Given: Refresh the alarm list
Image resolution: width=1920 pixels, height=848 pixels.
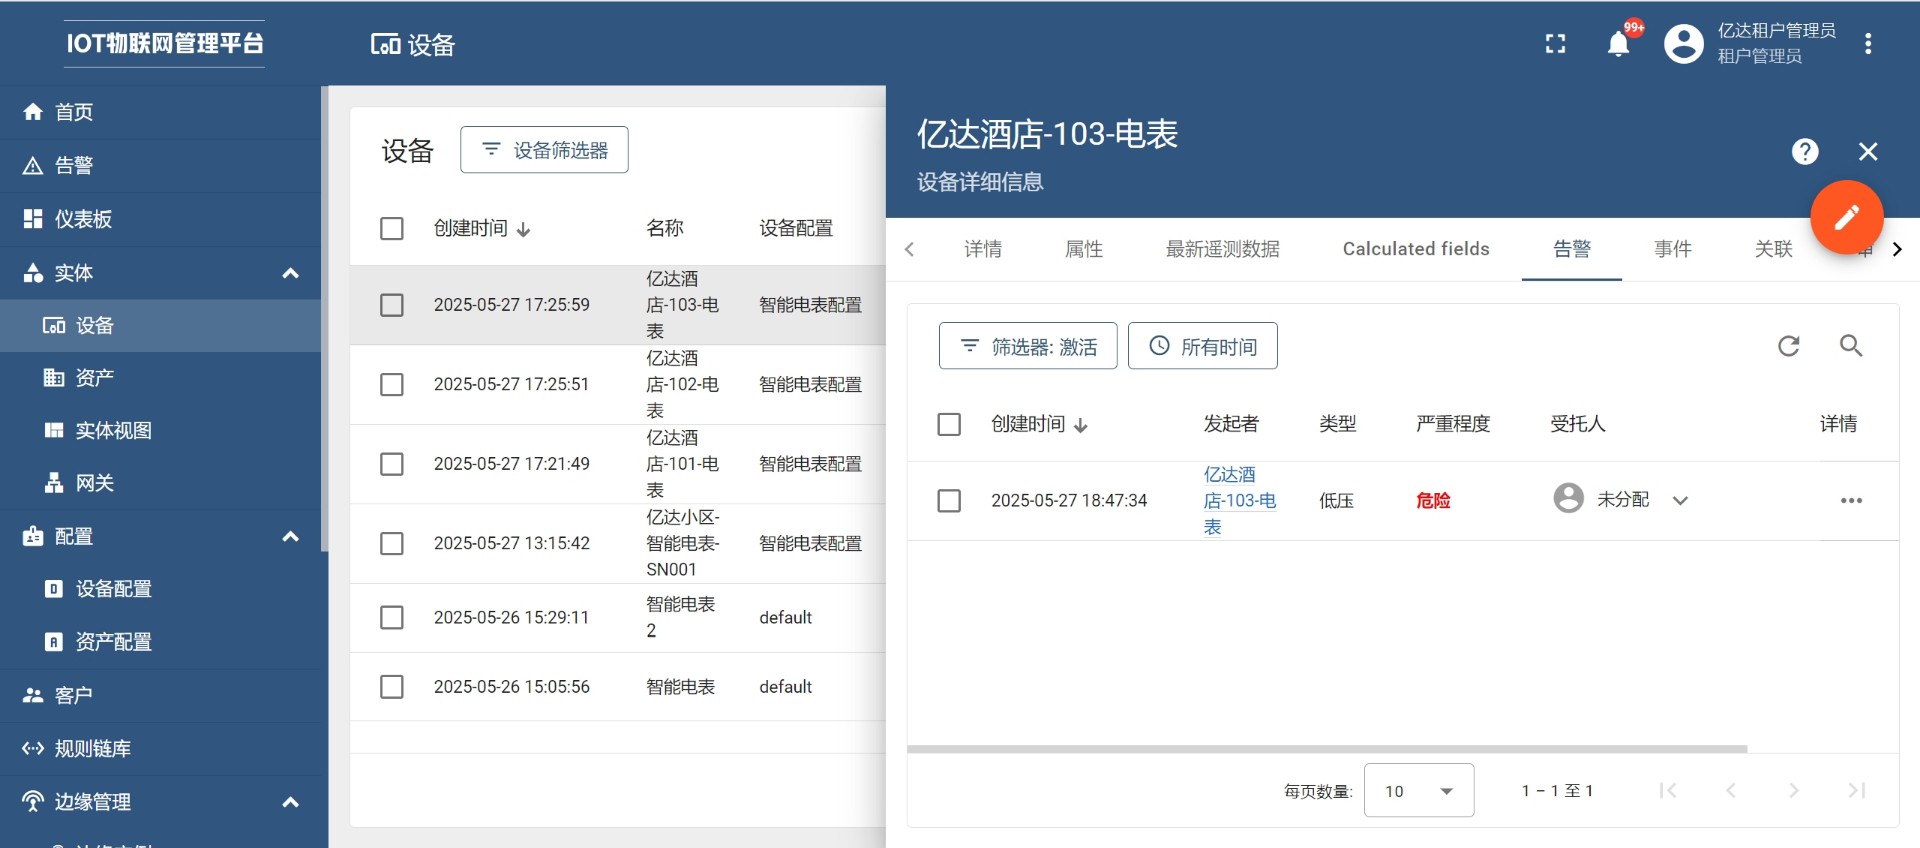Looking at the screenshot, I should coord(1788,346).
